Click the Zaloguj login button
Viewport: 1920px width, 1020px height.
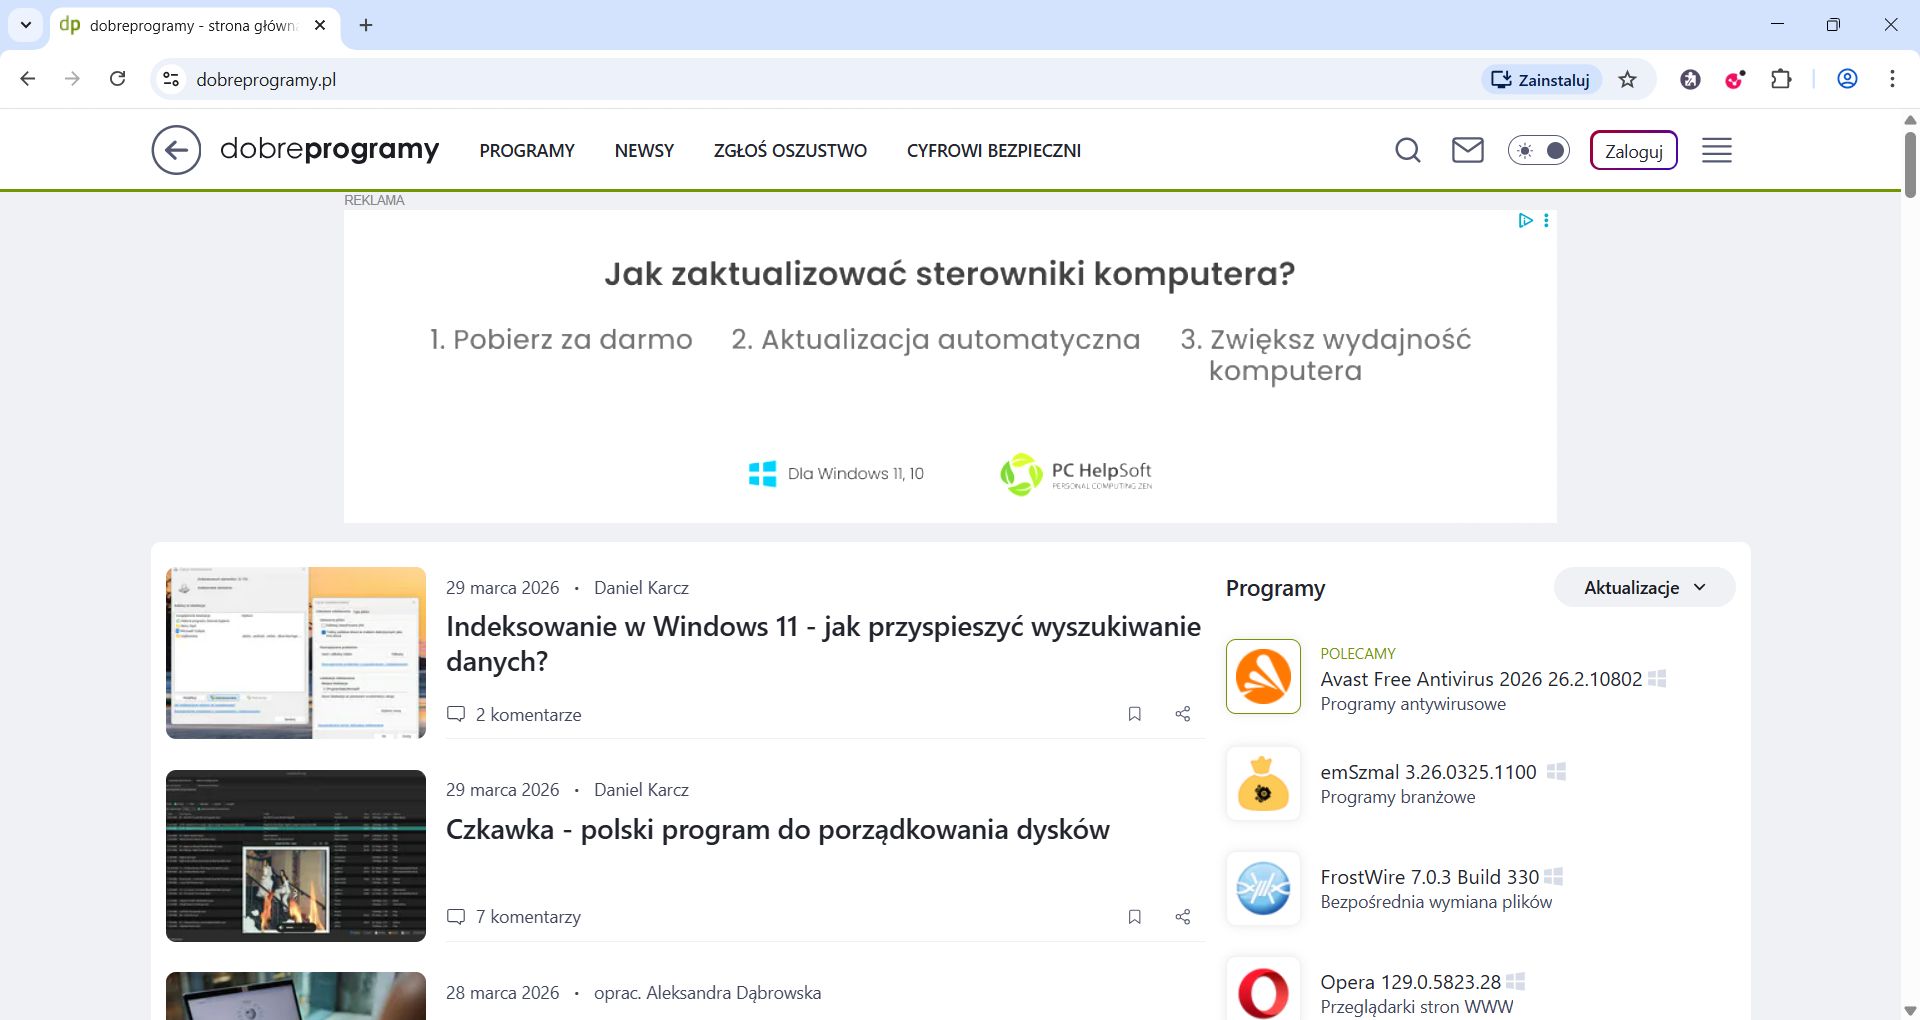1634,150
